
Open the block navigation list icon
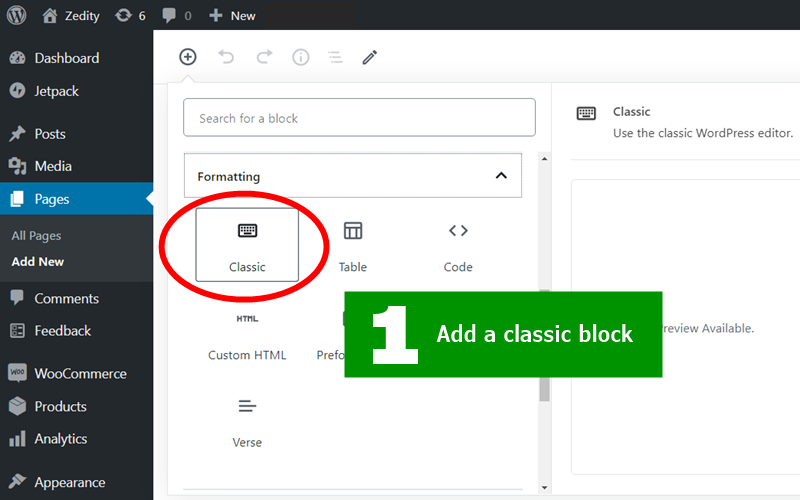point(335,57)
